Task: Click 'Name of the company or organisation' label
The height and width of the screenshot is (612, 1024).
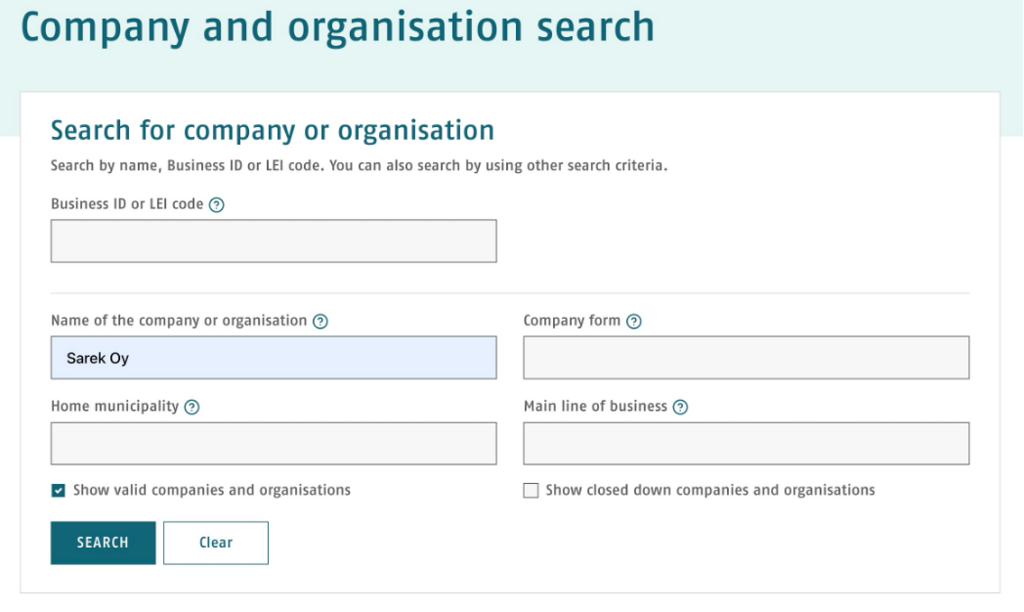Action: pyautogui.click(x=179, y=321)
